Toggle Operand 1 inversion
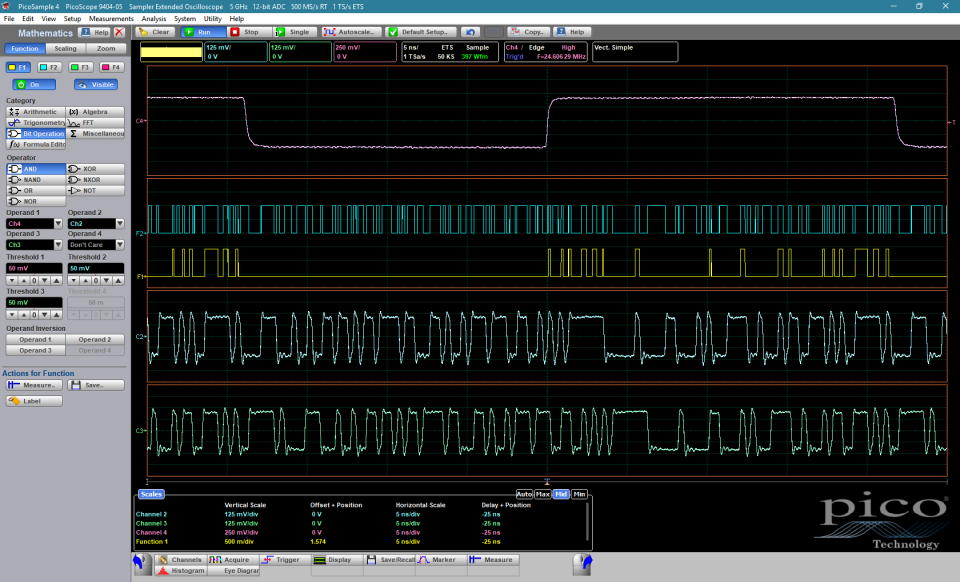The width and height of the screenshot is (960, 582). [35, 340]
